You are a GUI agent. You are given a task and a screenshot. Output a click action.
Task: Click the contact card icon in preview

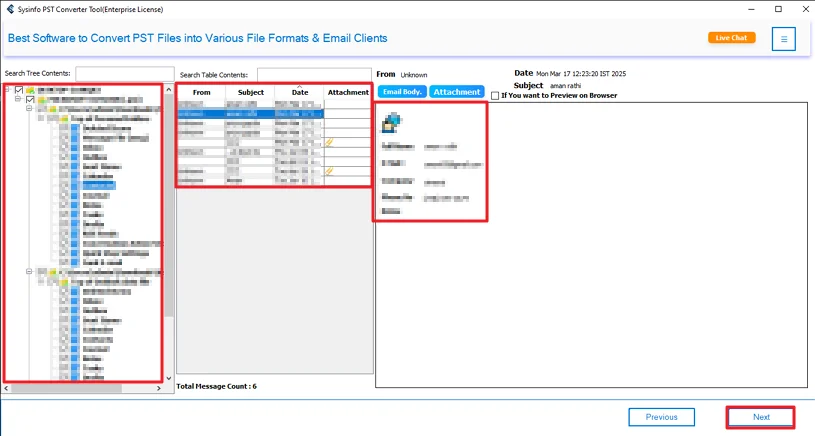391,123
